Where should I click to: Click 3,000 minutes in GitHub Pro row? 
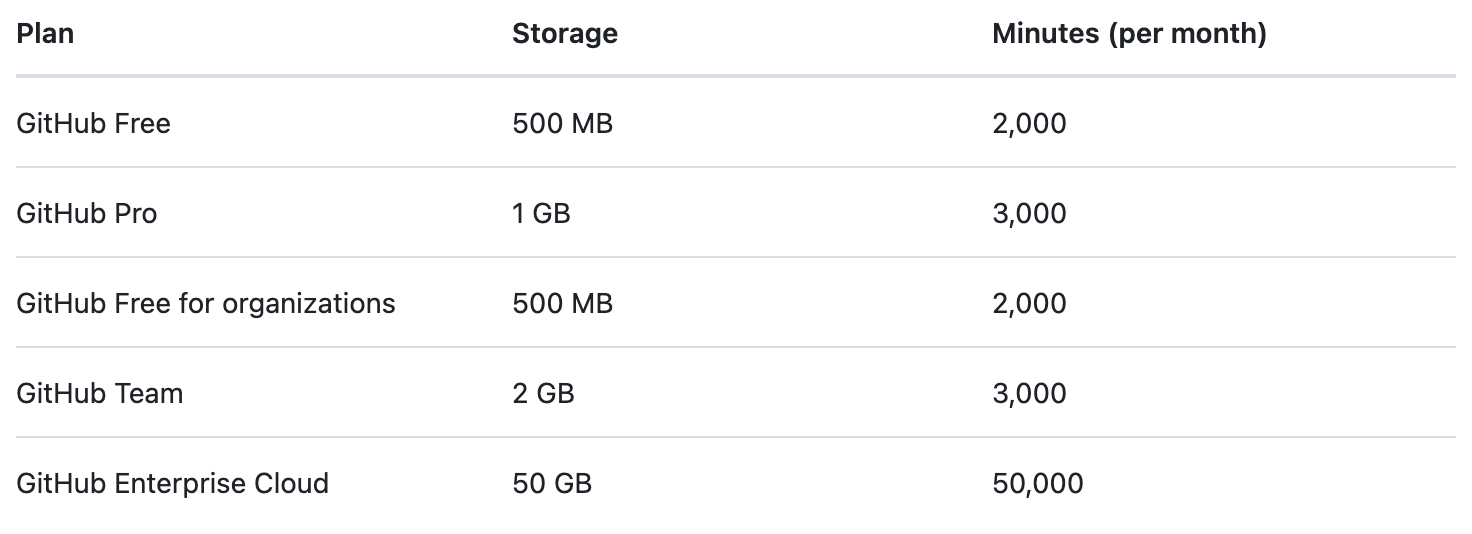click(1030, 214)
